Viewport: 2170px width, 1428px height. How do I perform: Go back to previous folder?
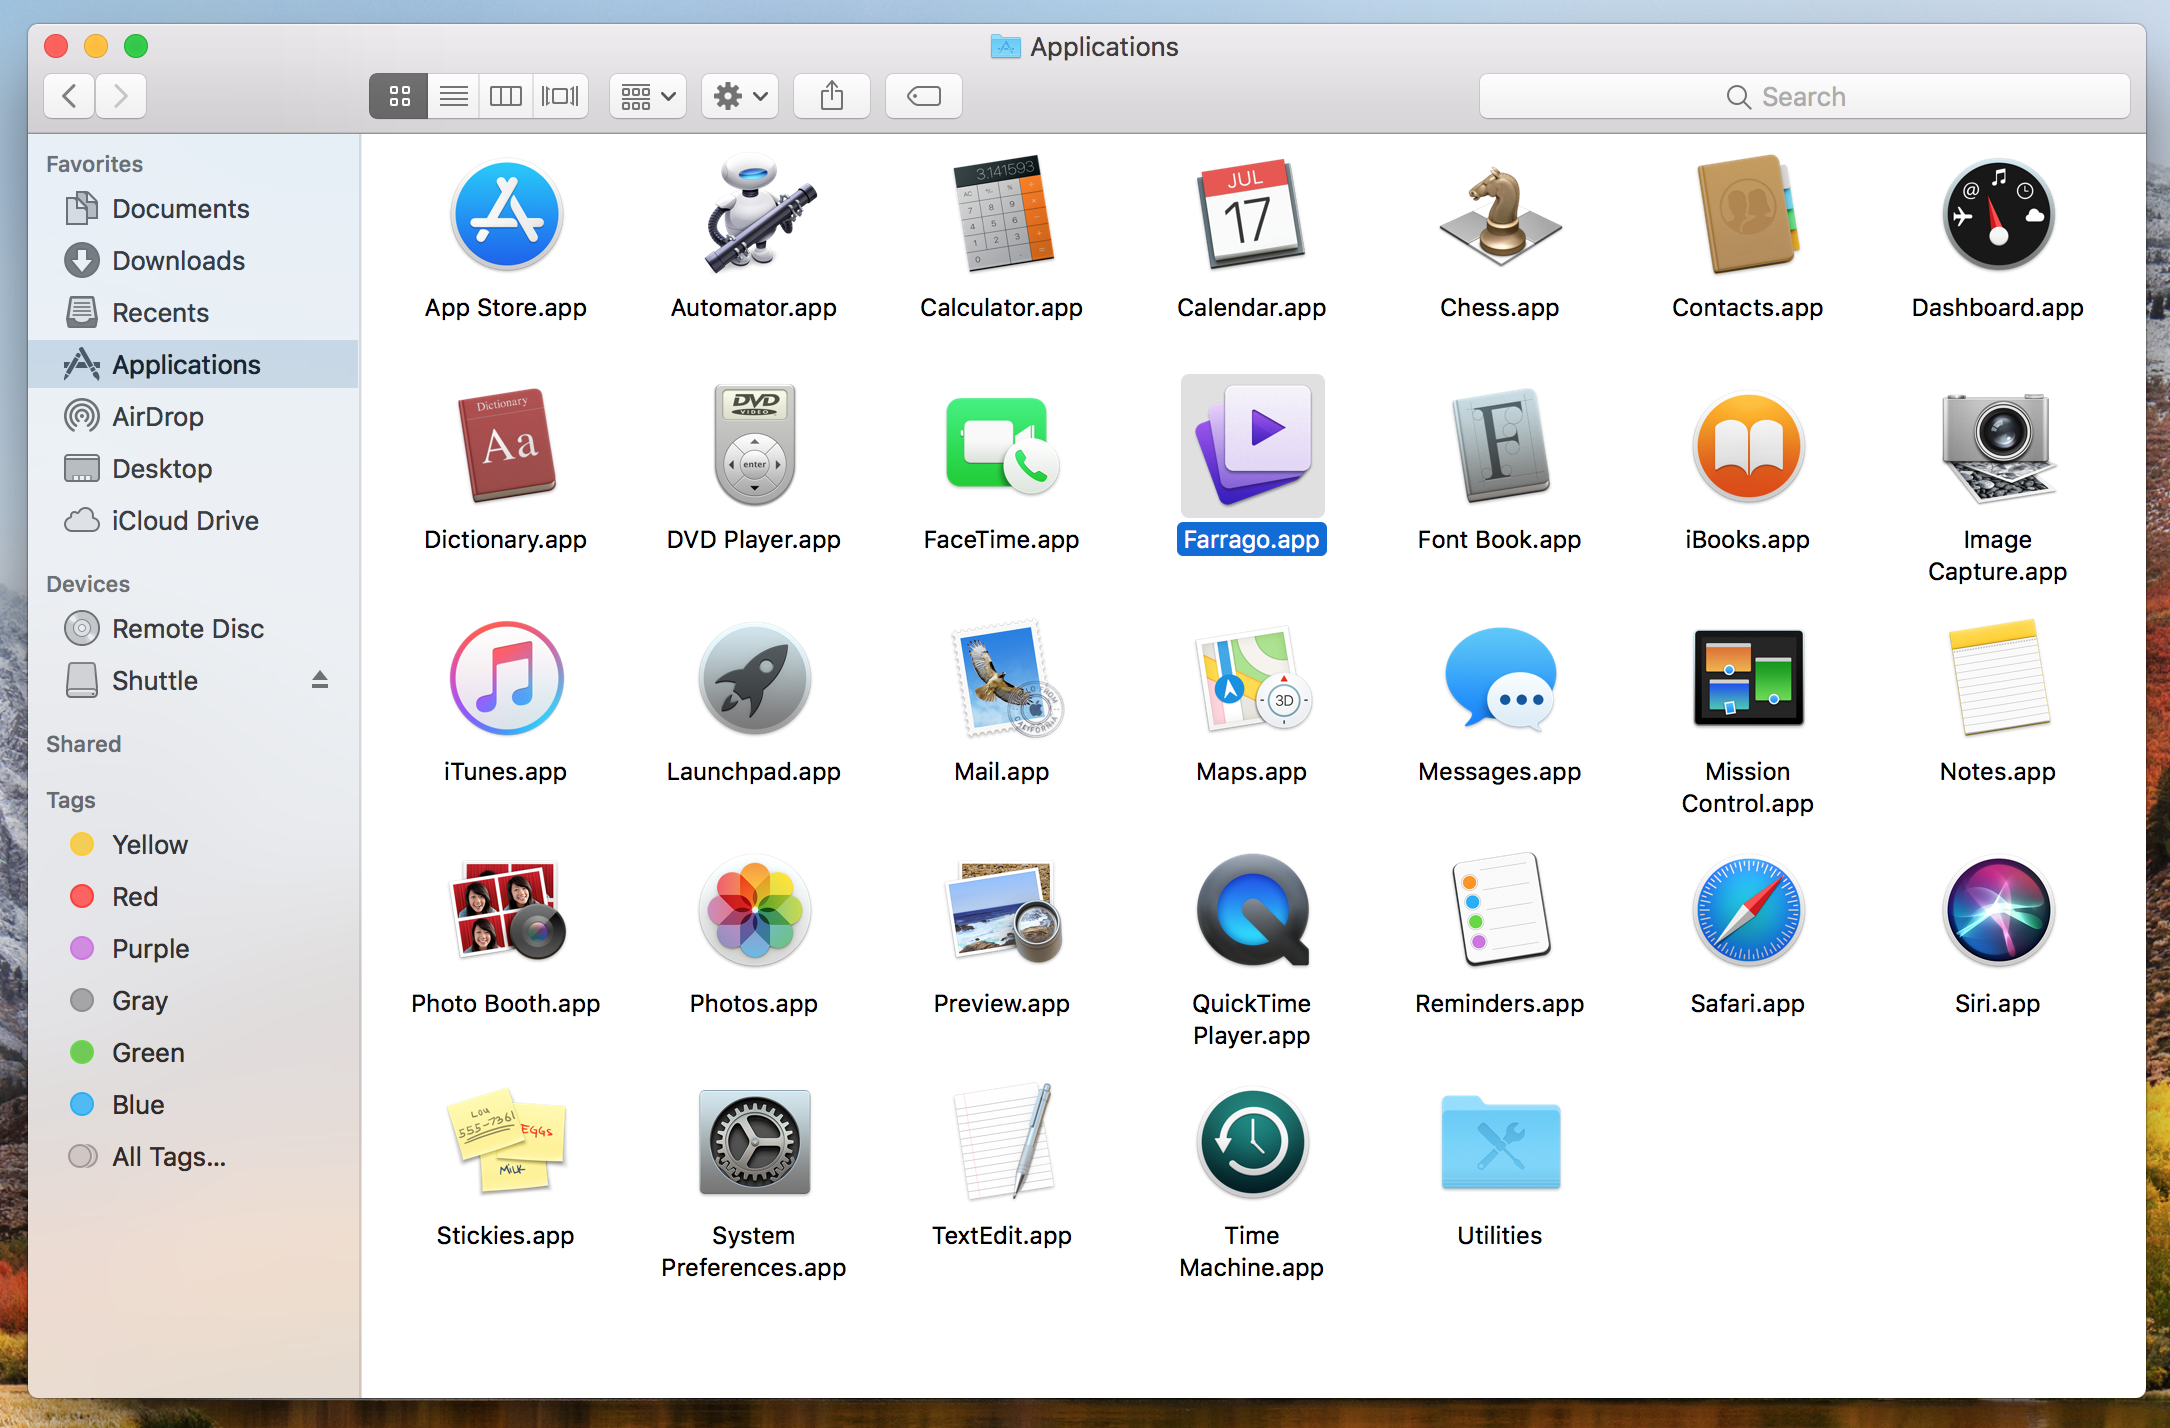[69, 96]
